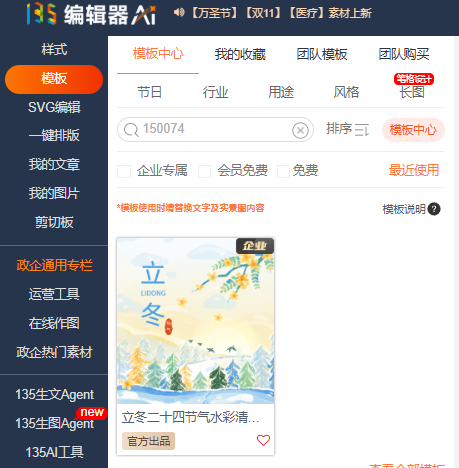Screen dimensions: 459x468
Task: Click the orange 模板中心 pill button
Action: 413,130
